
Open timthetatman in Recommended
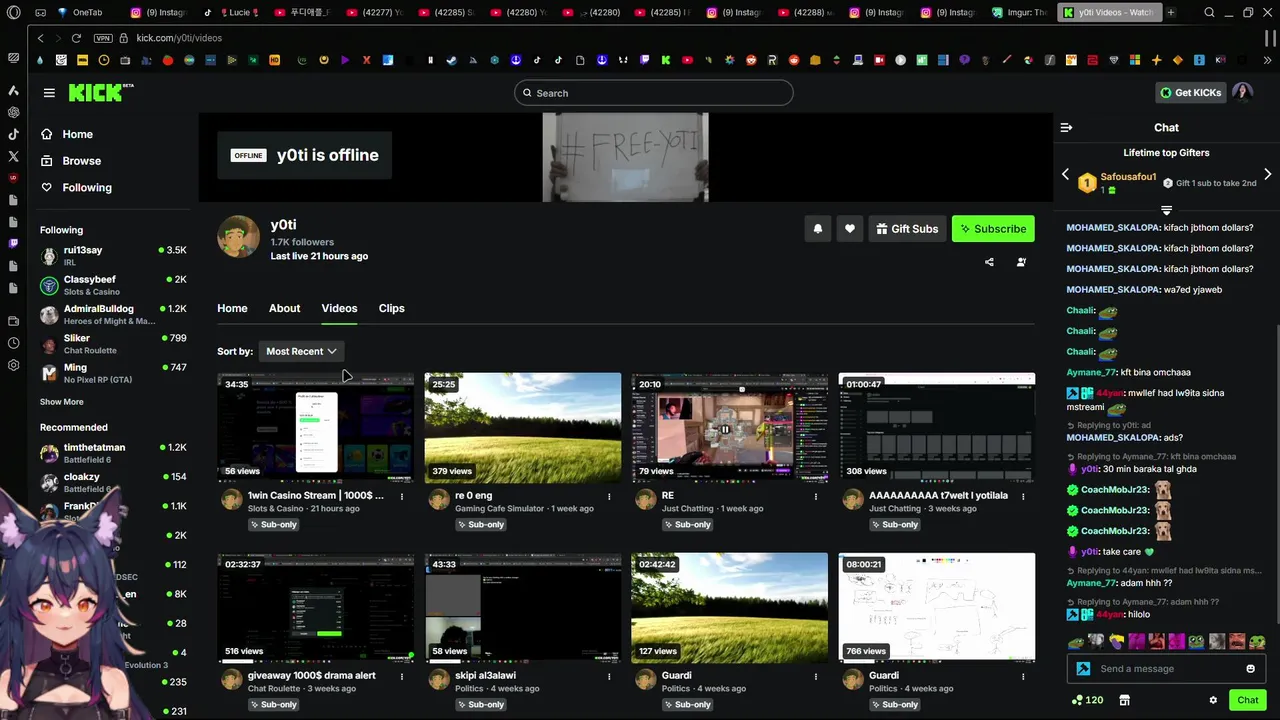113,453
